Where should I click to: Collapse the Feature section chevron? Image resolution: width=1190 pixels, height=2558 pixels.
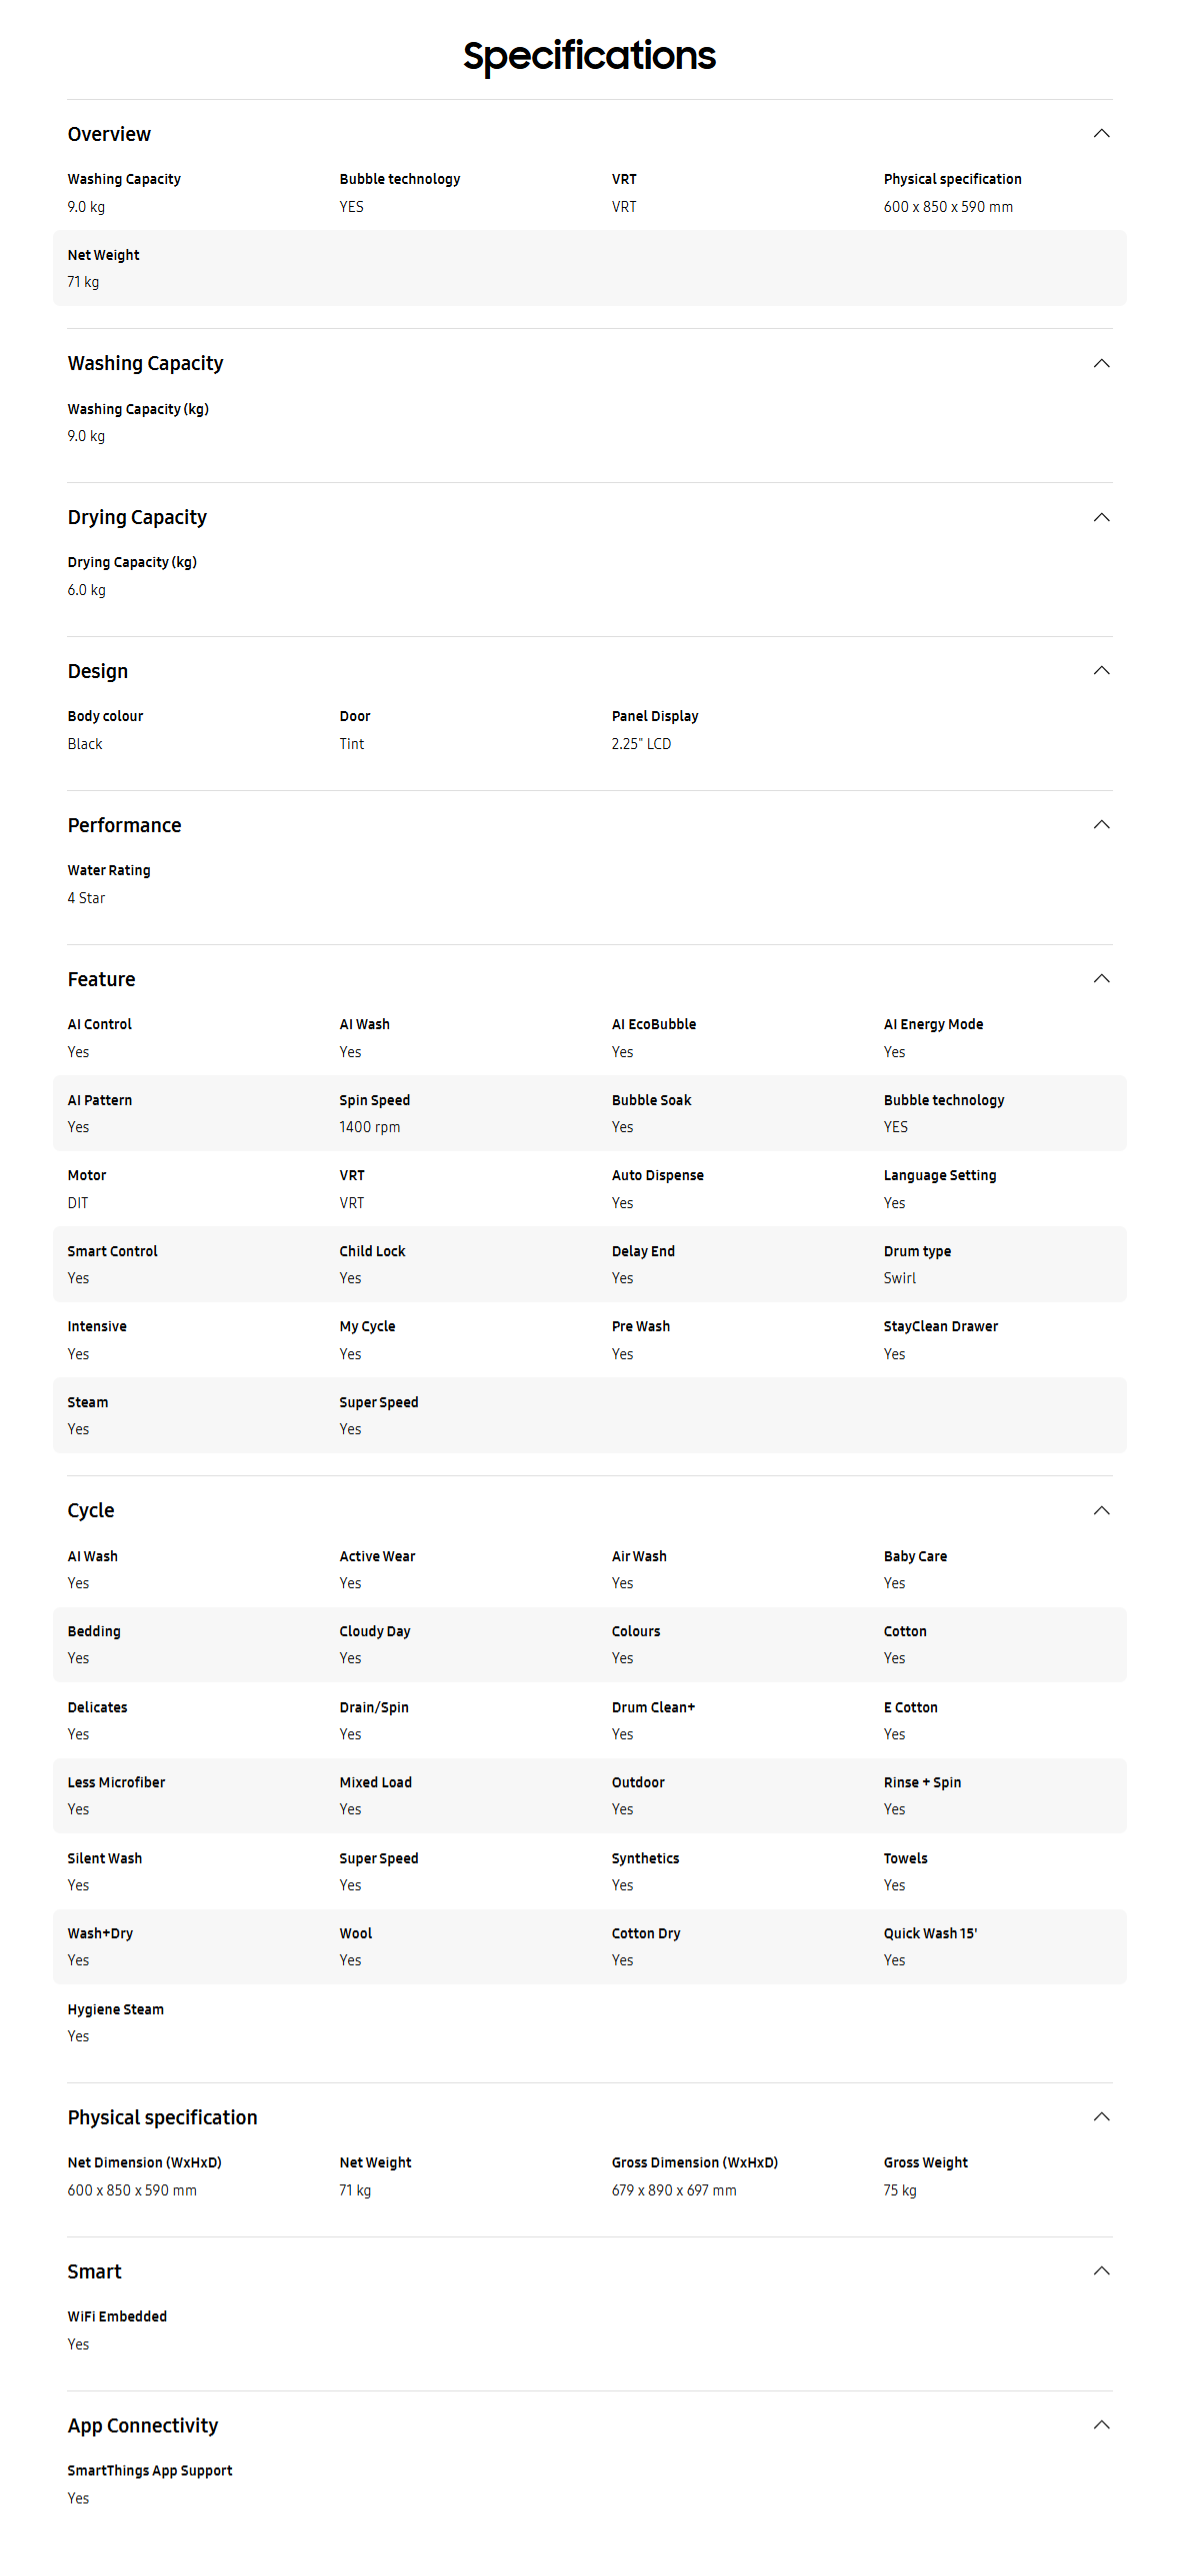pos(1101,978)
